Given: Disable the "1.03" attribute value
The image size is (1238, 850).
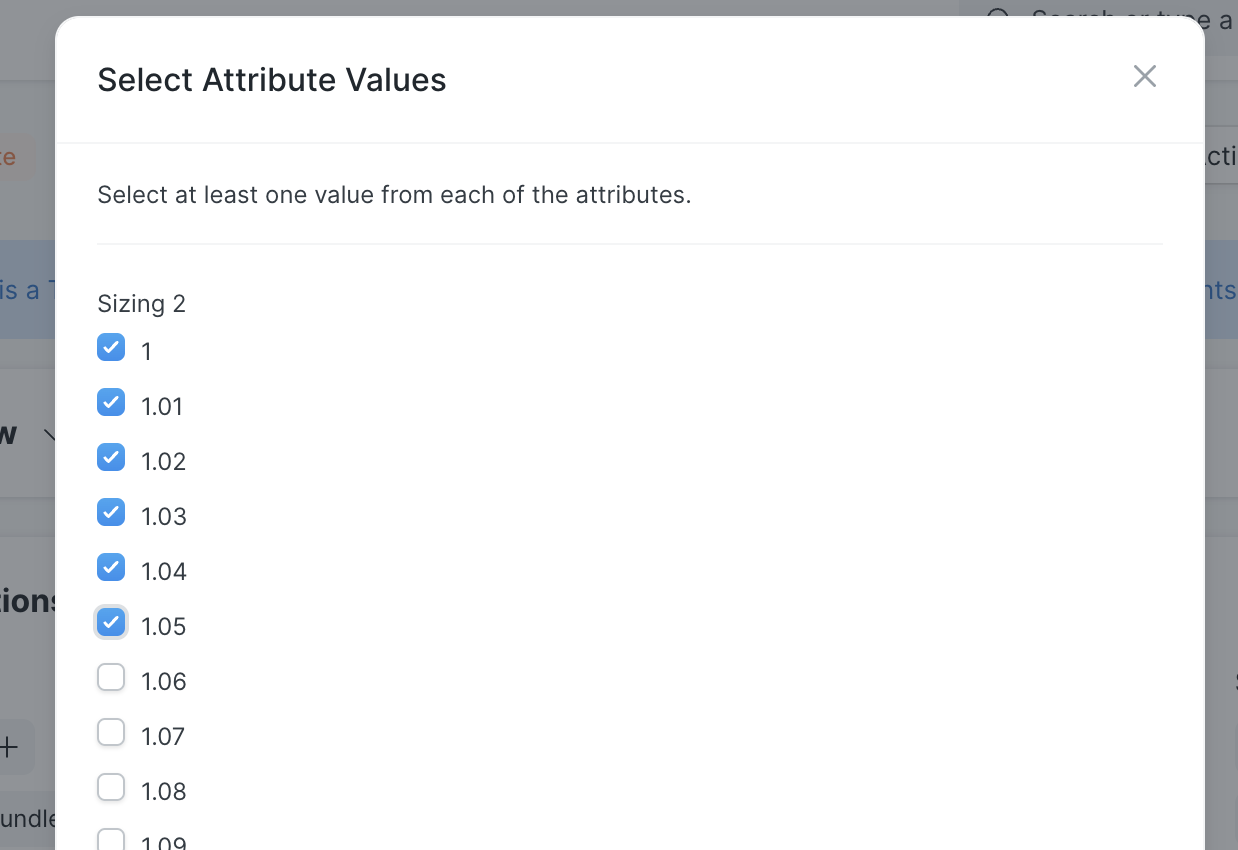Looking at the screenshot, I should coord(111,512).
